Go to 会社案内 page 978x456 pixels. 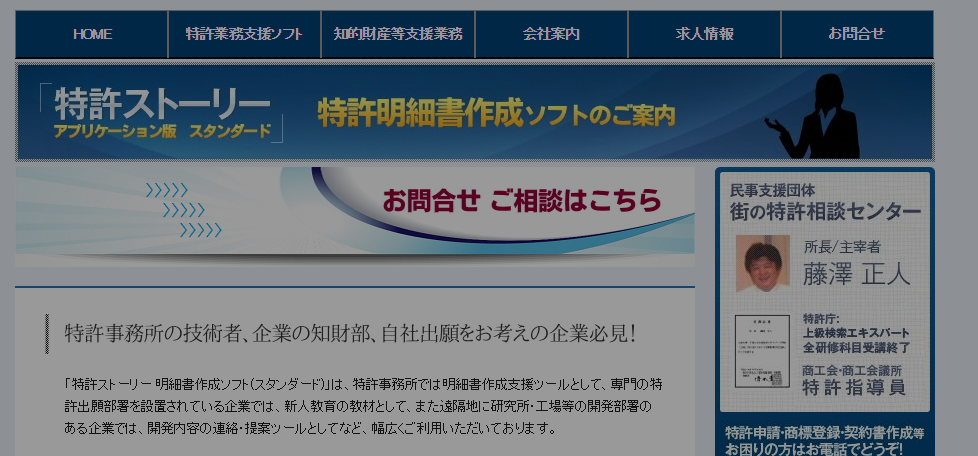551,34
